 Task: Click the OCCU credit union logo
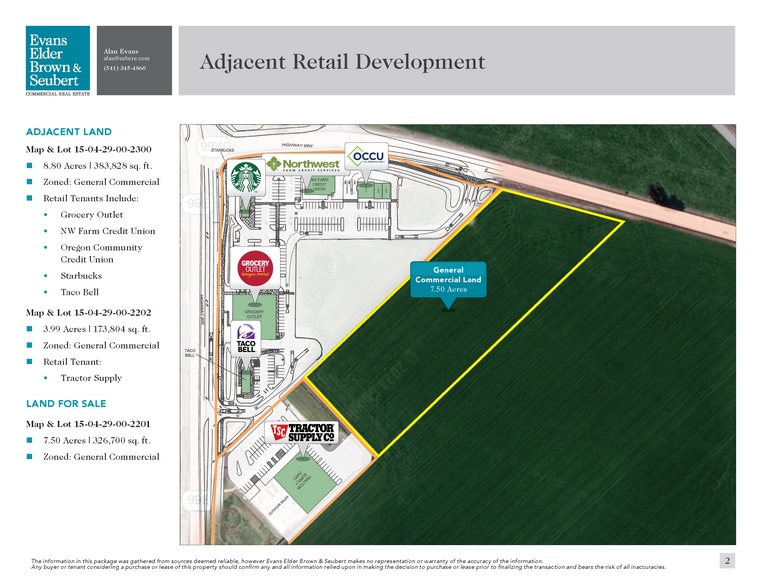pos(365,158)
